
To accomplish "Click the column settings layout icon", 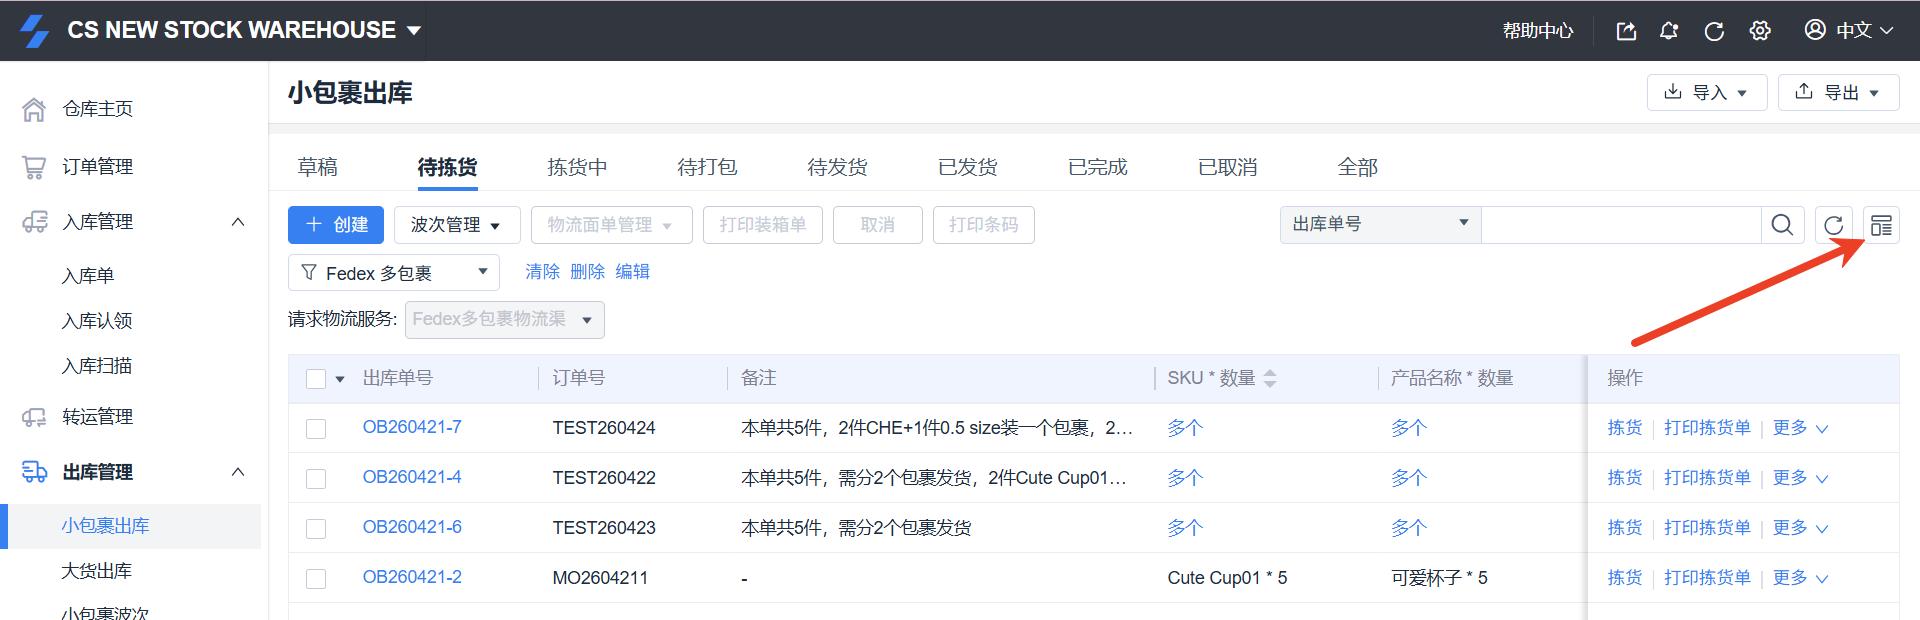I will [x=1881, y=225].
